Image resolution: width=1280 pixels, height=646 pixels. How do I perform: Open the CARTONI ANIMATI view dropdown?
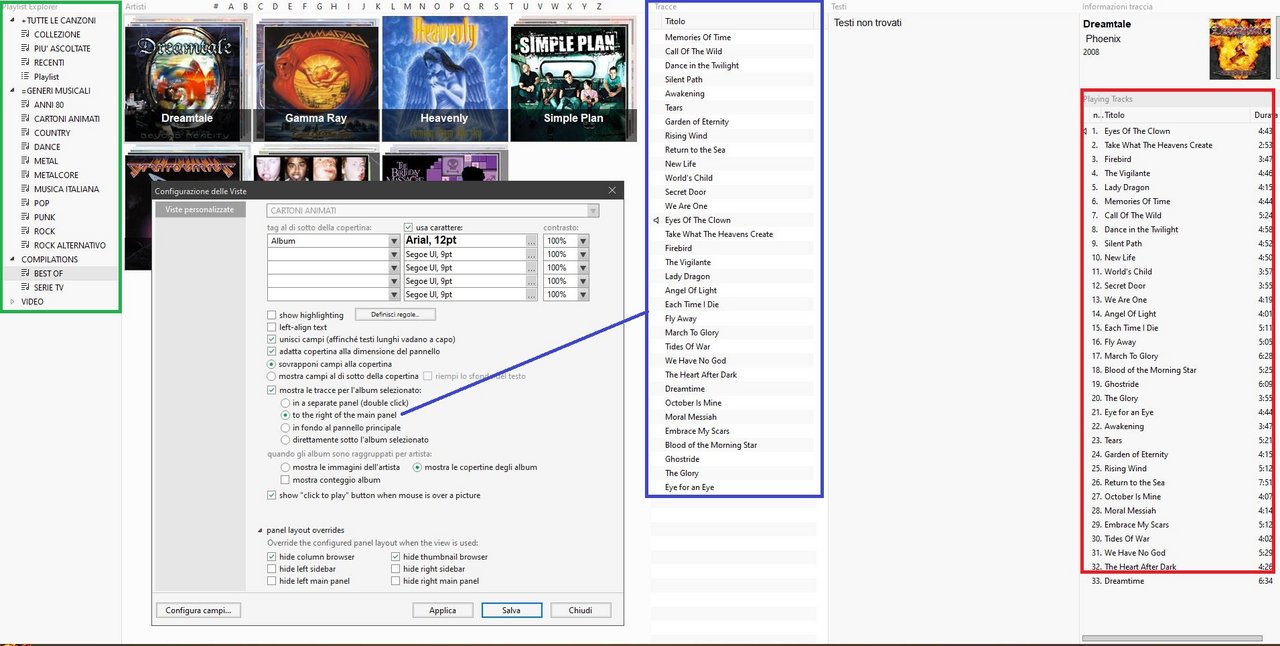[x=594, y=211]
